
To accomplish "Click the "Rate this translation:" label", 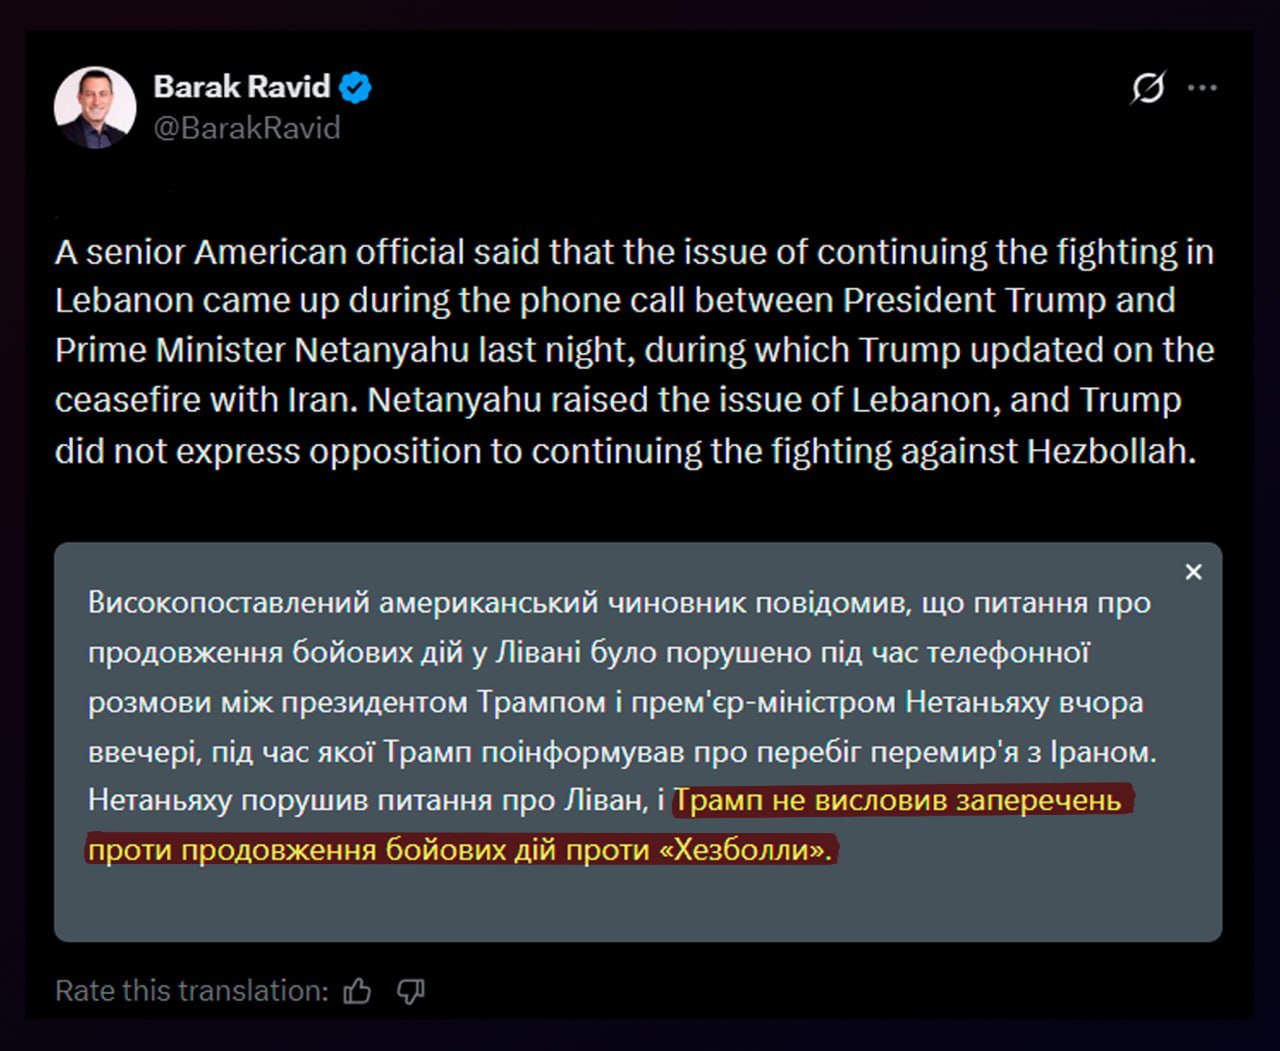I will coord(191,991).
